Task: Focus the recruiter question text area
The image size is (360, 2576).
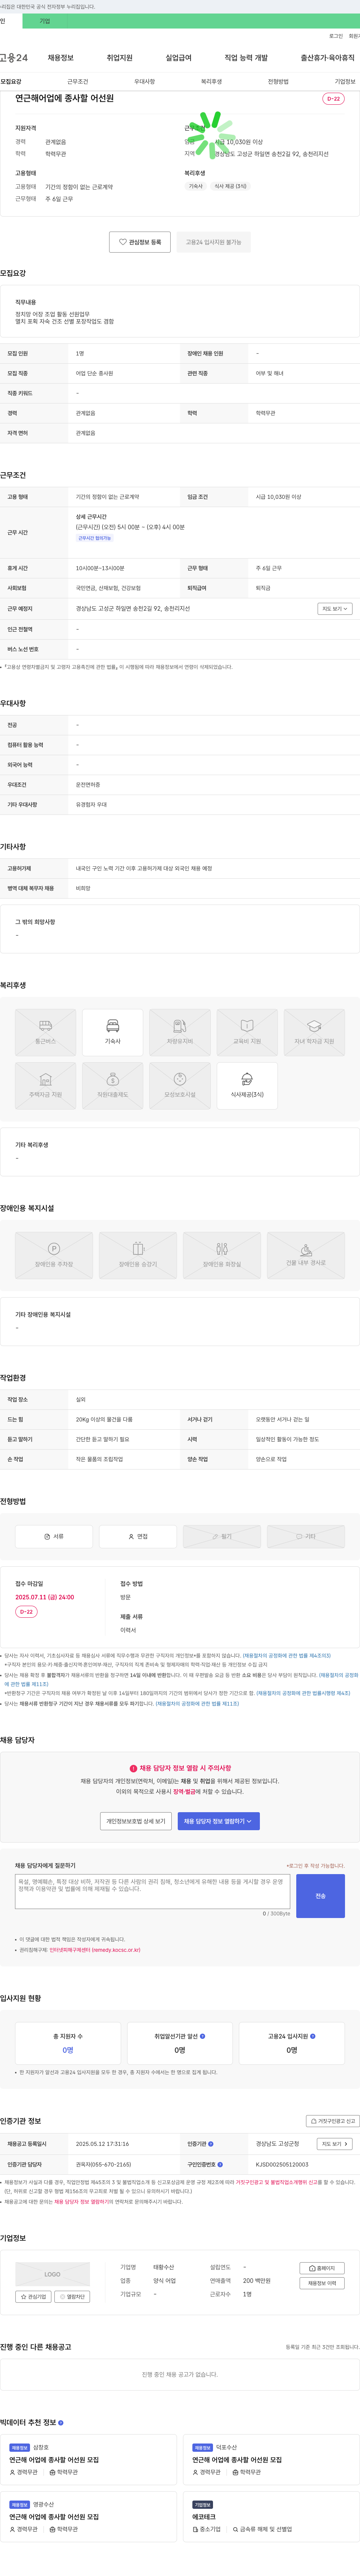Action: point(153,1891)
